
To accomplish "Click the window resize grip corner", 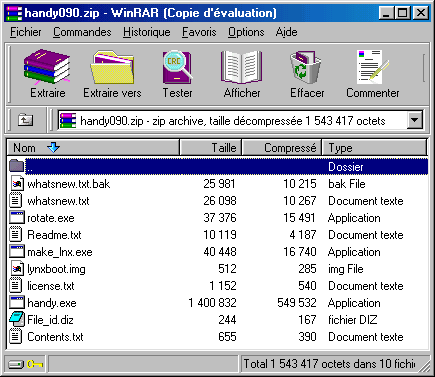I will coord(424,366).
